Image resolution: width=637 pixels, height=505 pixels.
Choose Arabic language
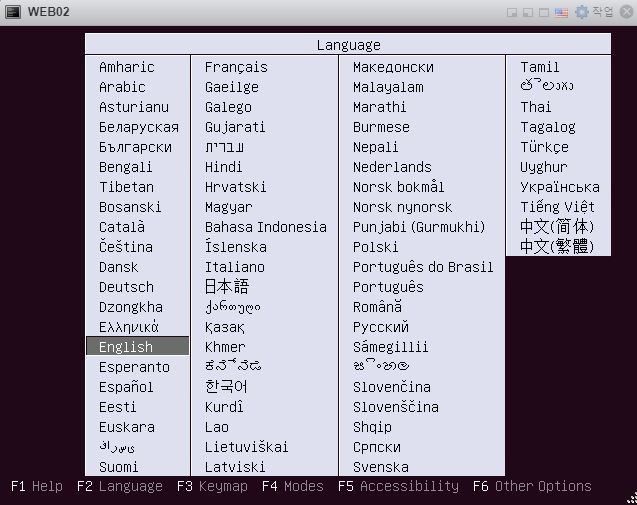pyautogui.click(x=122, y=87)
